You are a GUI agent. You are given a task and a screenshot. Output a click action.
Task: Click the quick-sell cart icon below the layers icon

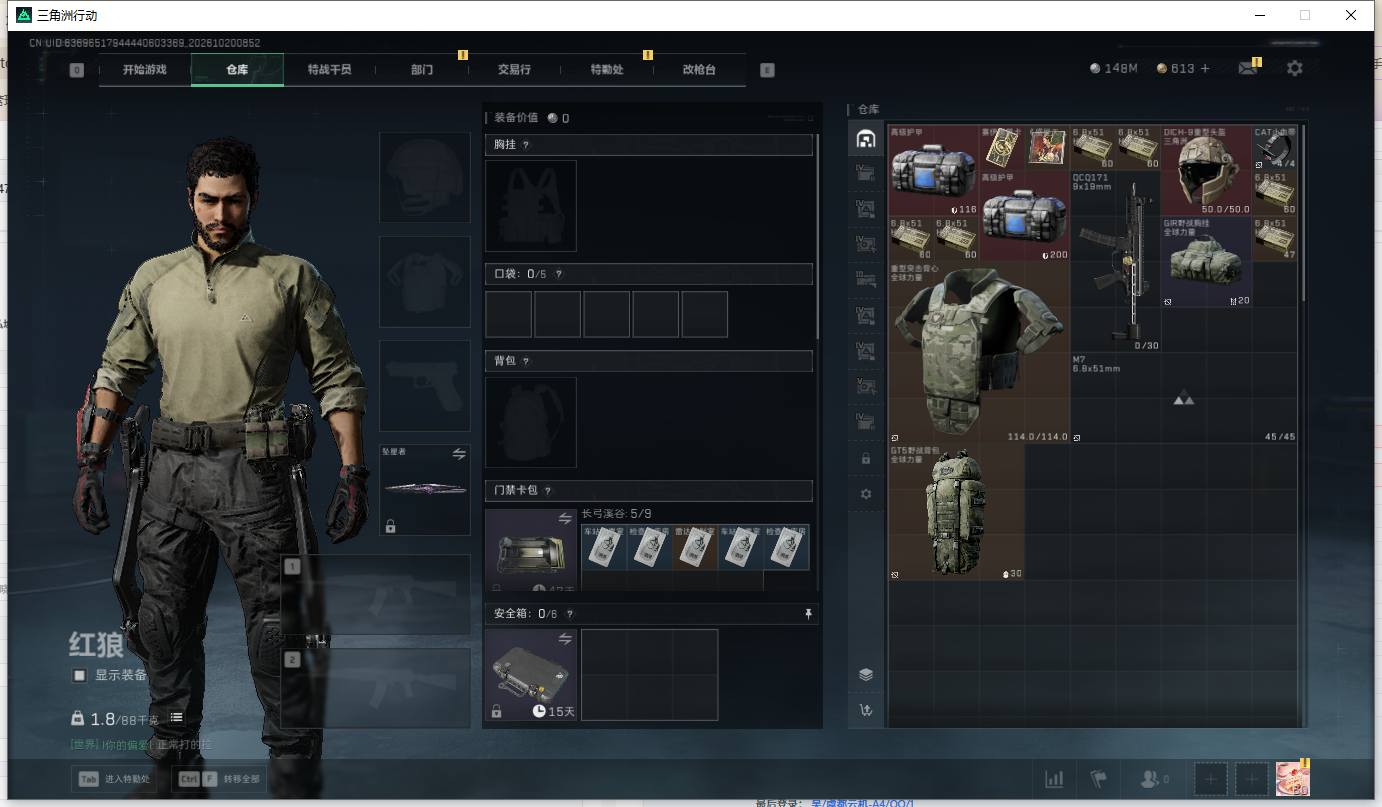tap(866, 711)
